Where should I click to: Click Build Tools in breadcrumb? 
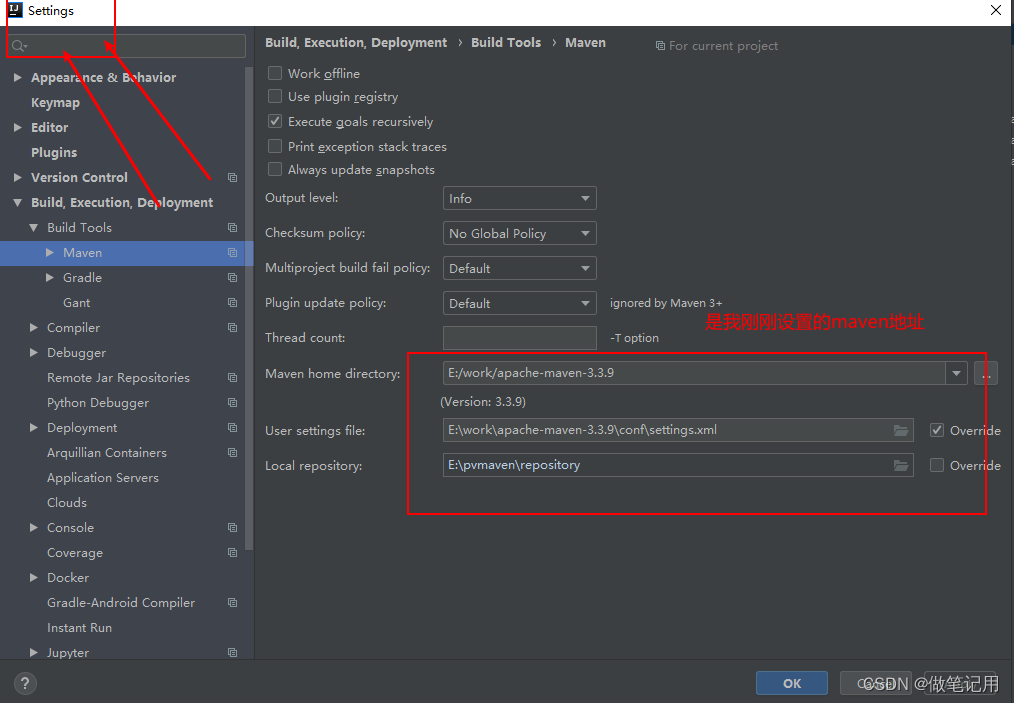point(506,43)
